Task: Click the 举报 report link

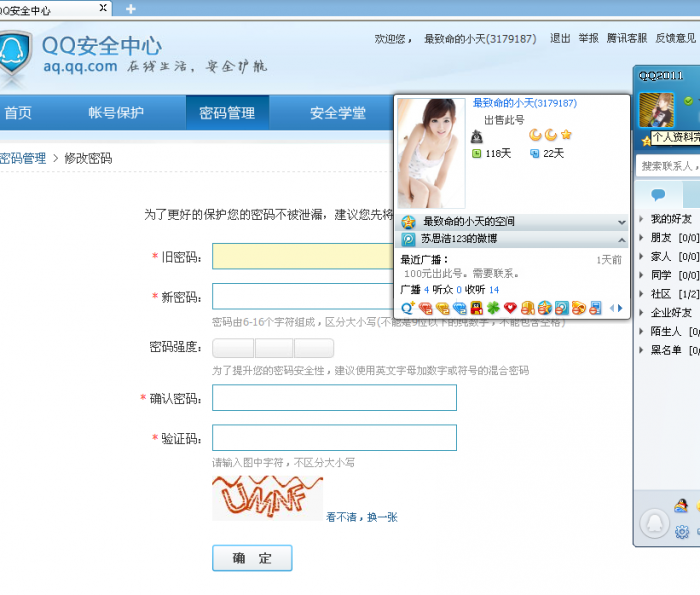Action: click(x=588, y=39)
